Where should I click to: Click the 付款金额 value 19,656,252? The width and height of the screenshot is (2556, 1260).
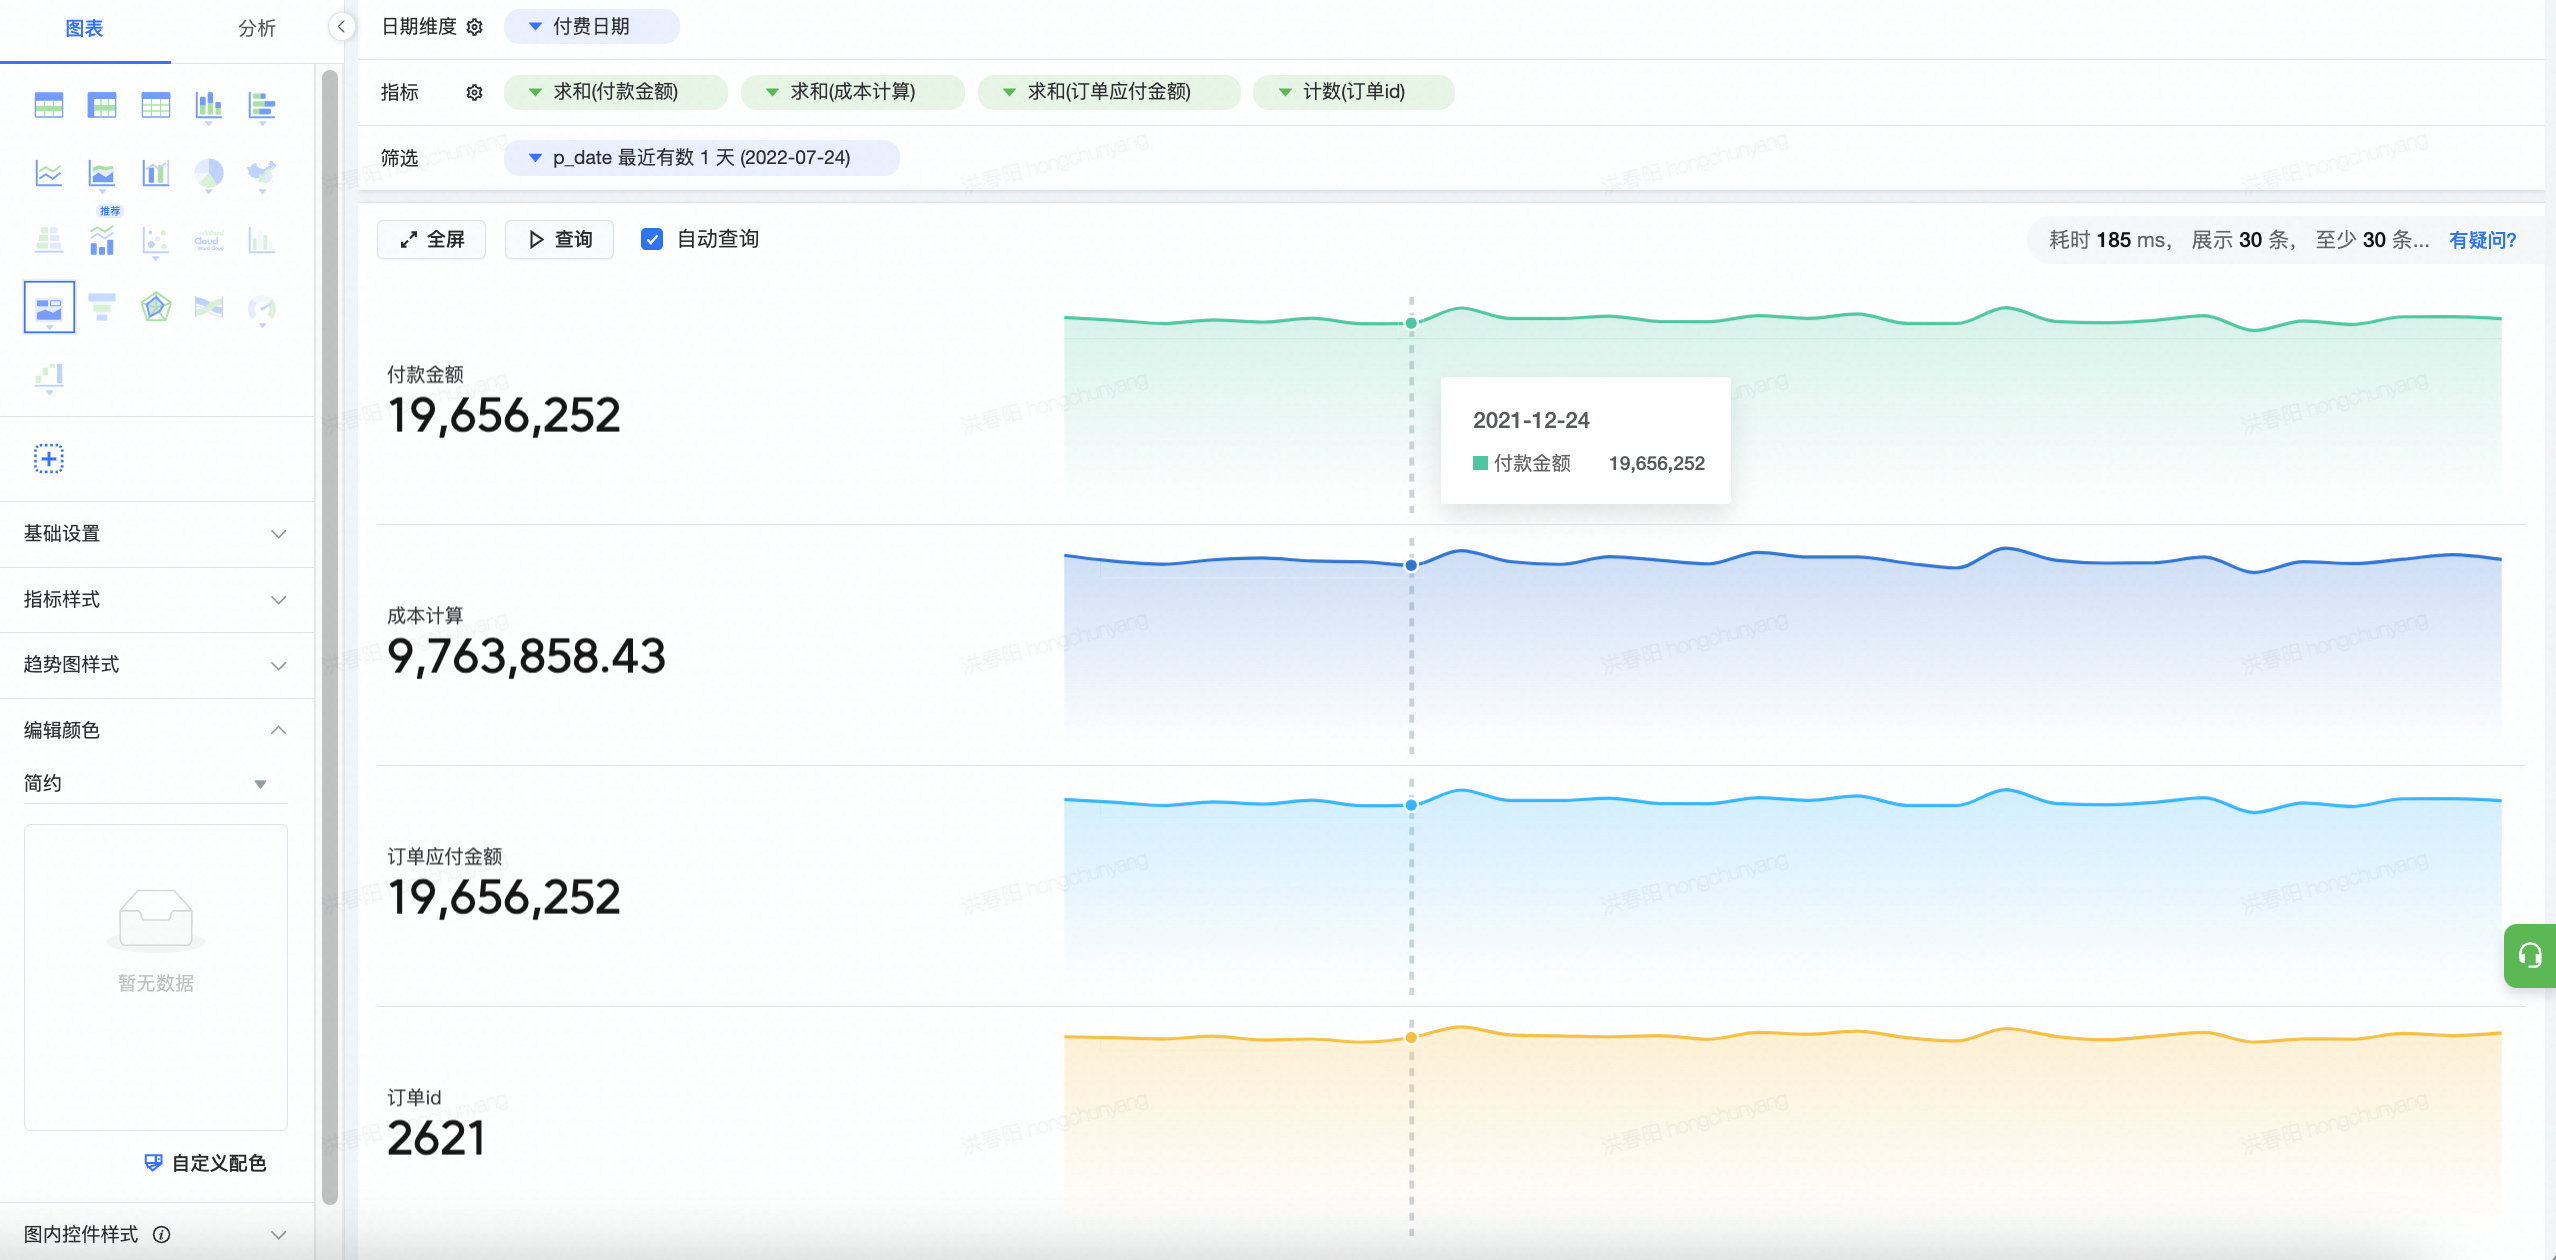[504, 415]
